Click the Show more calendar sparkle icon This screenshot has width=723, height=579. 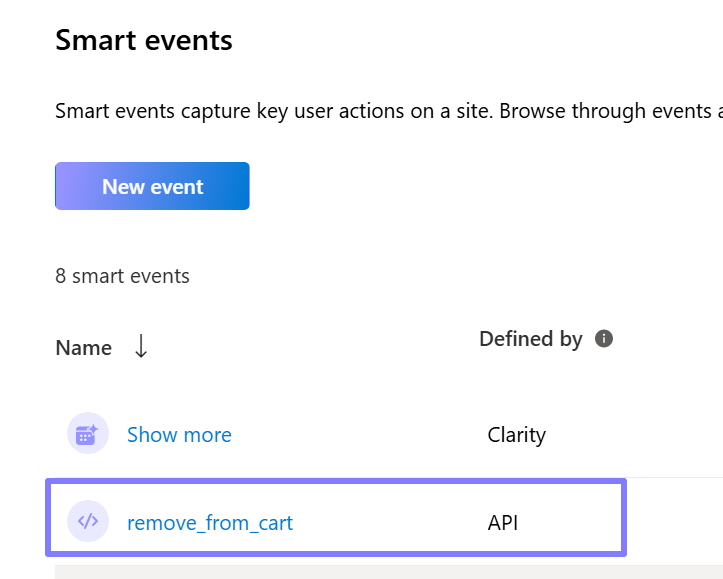pyautogui.click(x=88, y=433)
